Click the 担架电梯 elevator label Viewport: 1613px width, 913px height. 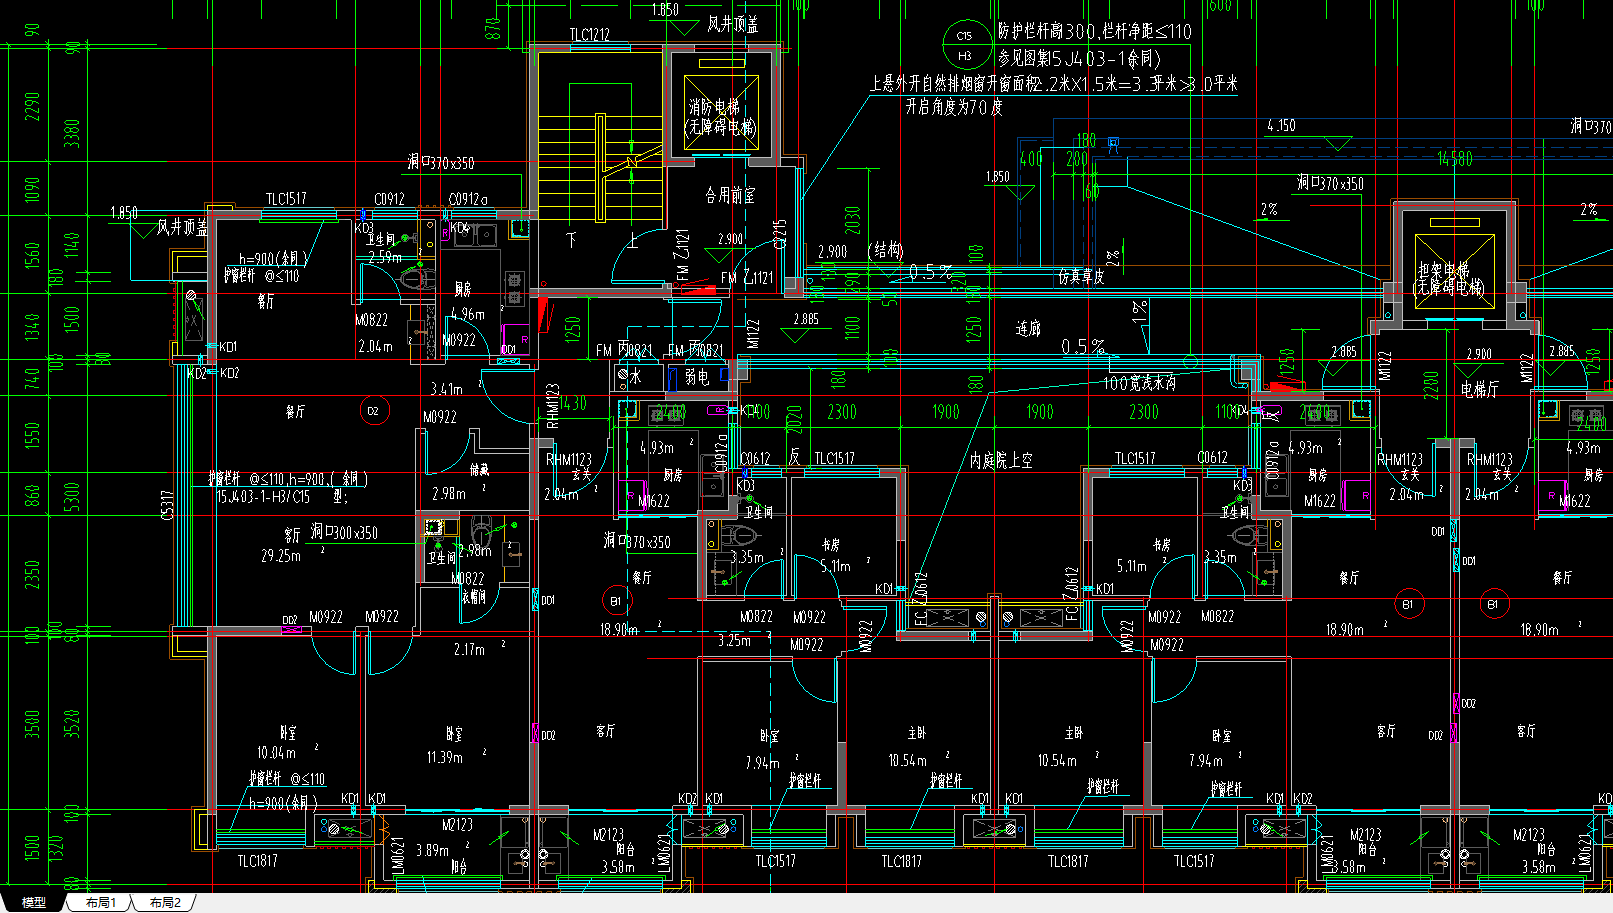(1443, 270)
